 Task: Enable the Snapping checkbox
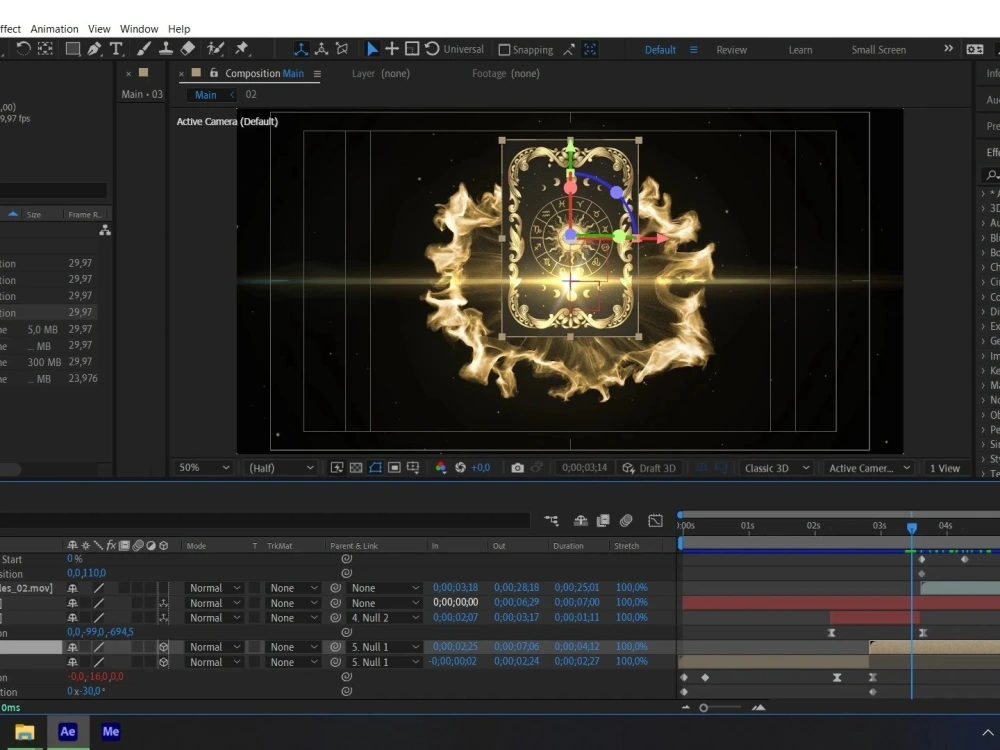pos(504,50)
